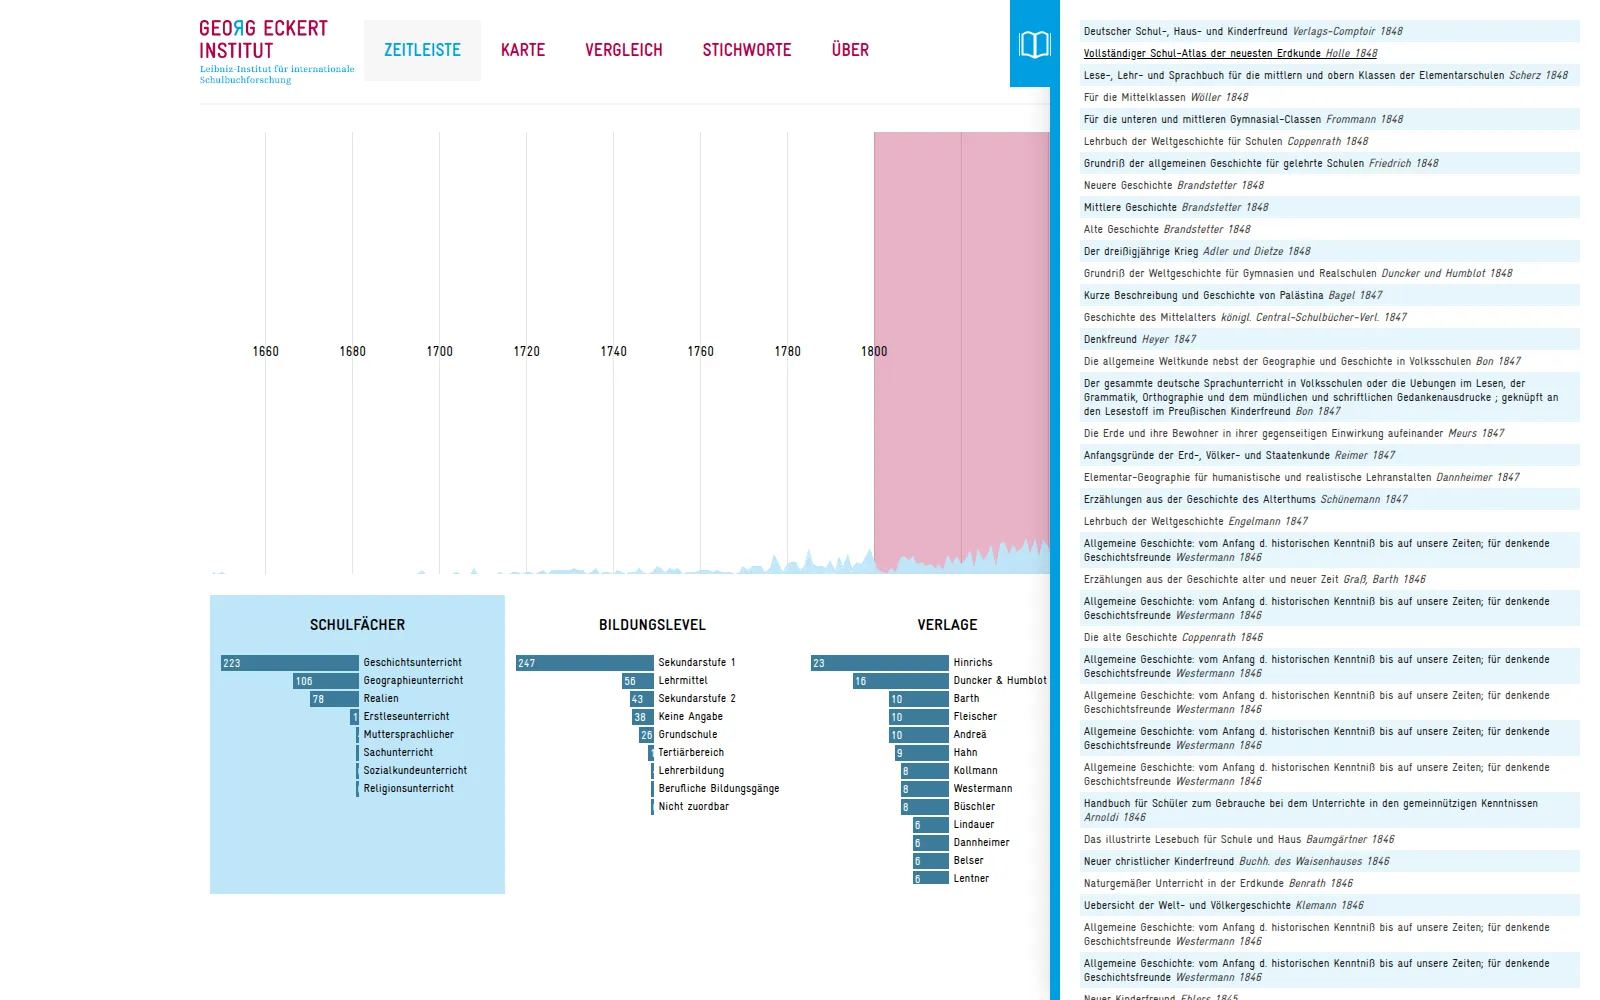Toggle the book list panel icon
The height and width of the screenshot is (1000, 1600).
pos(1034,44)
